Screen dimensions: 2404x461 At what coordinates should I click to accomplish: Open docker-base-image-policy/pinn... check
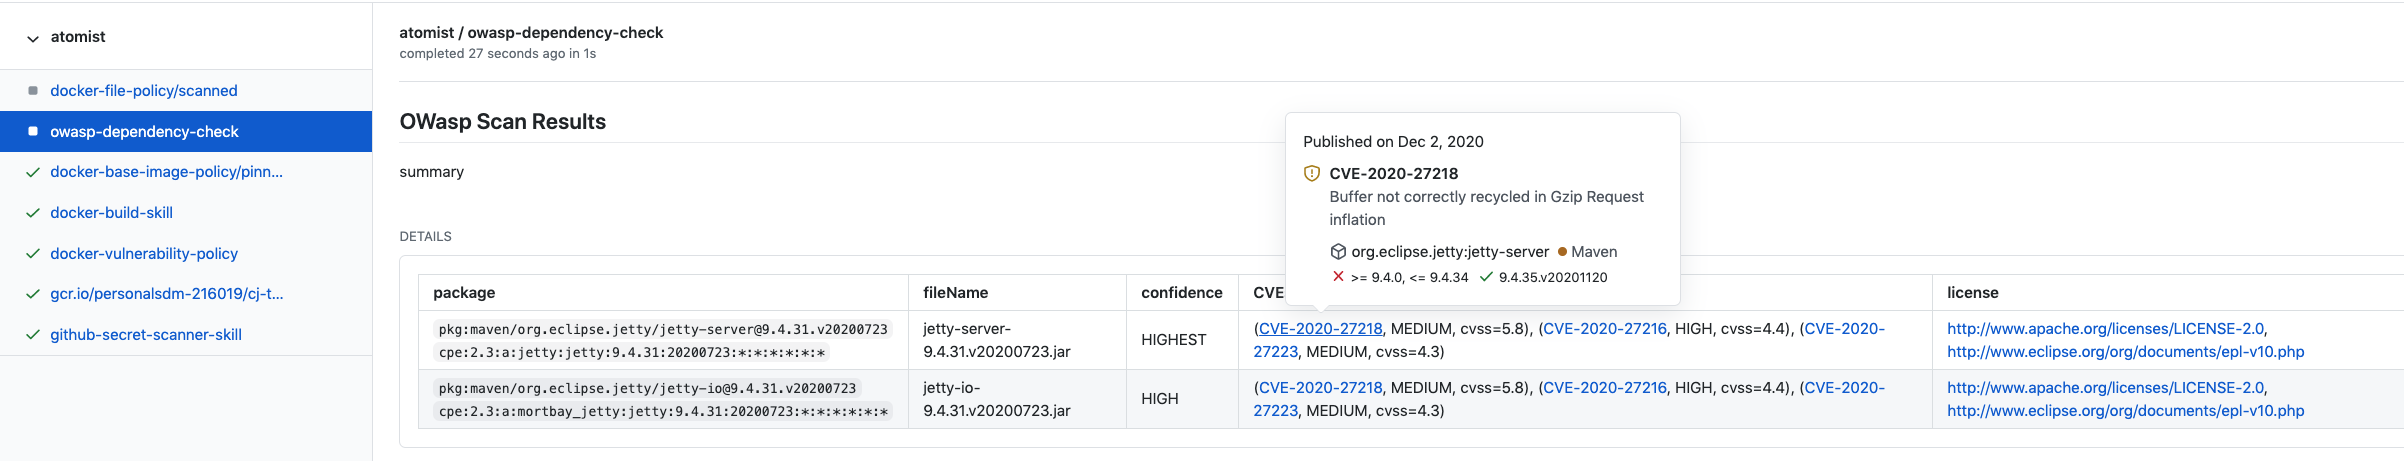point(166,172)
